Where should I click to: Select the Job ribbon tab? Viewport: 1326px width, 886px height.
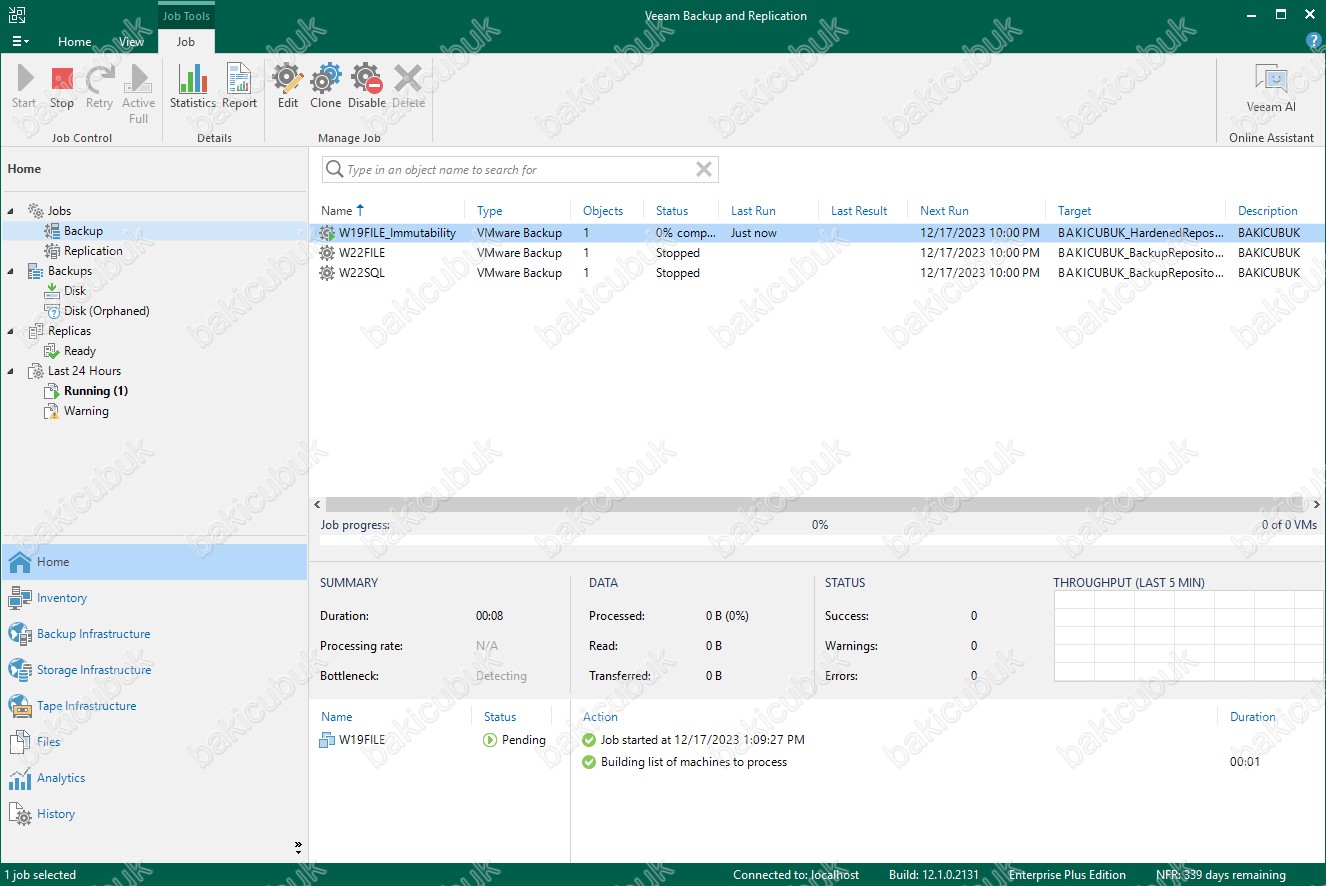click(186, 42)
